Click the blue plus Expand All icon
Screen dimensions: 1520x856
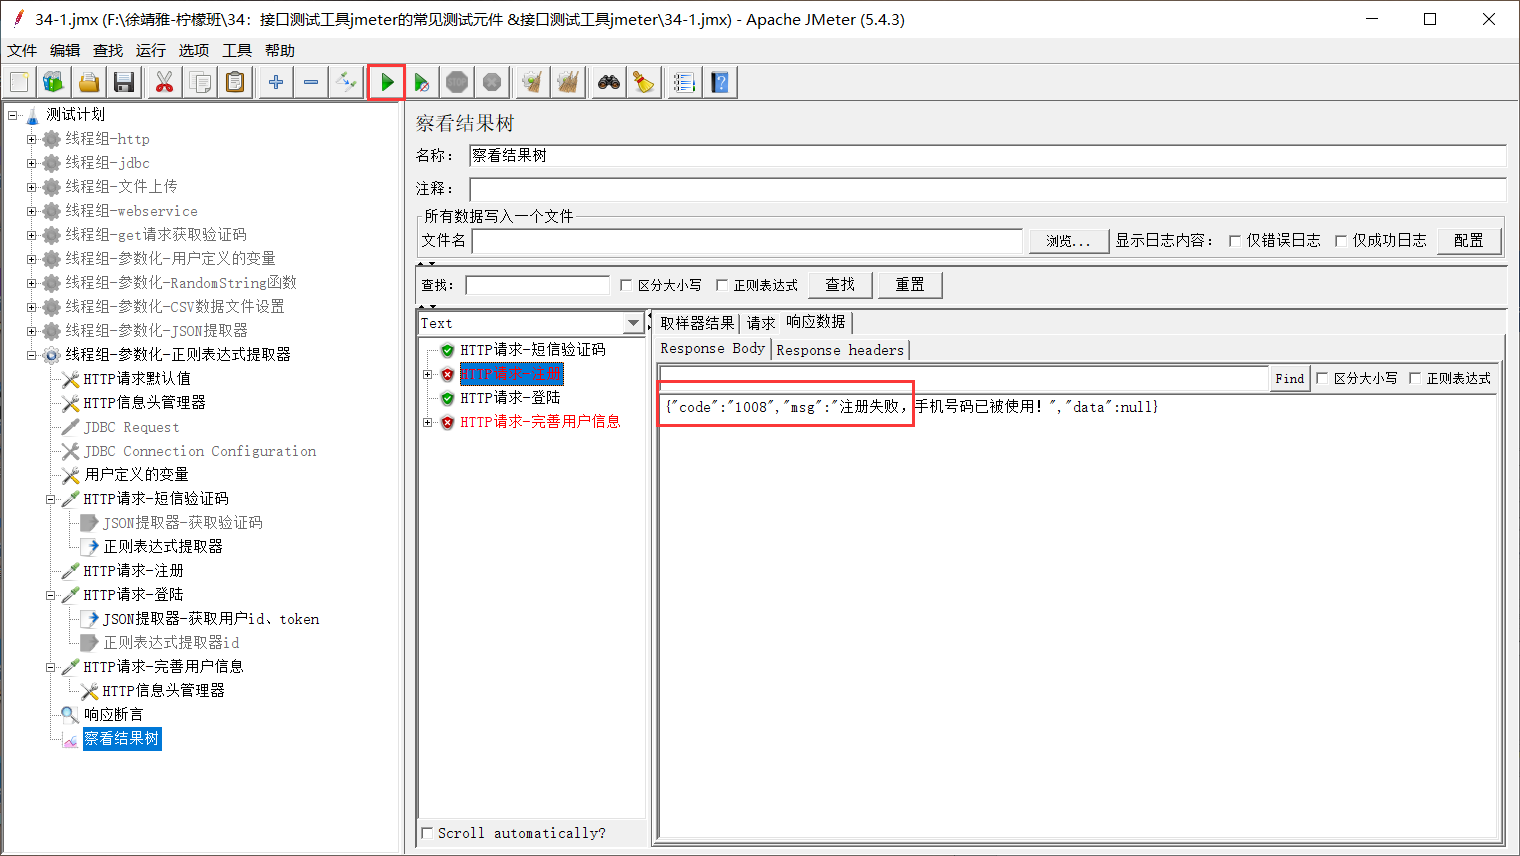pyautogui.click(x=275, y=82)
